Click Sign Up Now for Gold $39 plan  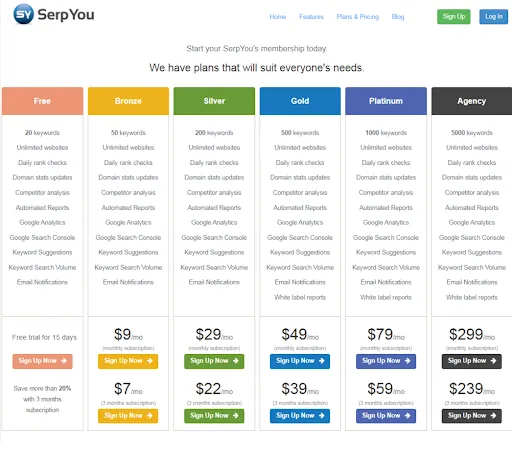click(x=300, y=416)
